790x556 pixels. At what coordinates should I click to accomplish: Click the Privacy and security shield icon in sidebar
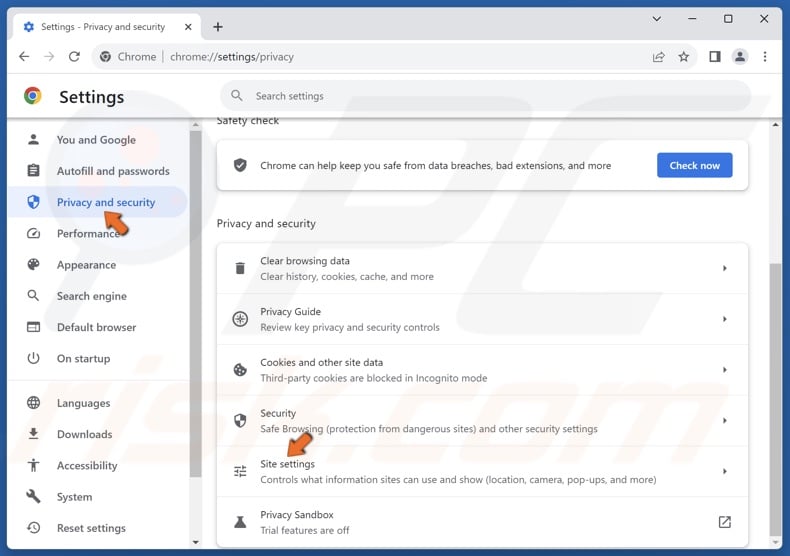[x=33, y=202]
